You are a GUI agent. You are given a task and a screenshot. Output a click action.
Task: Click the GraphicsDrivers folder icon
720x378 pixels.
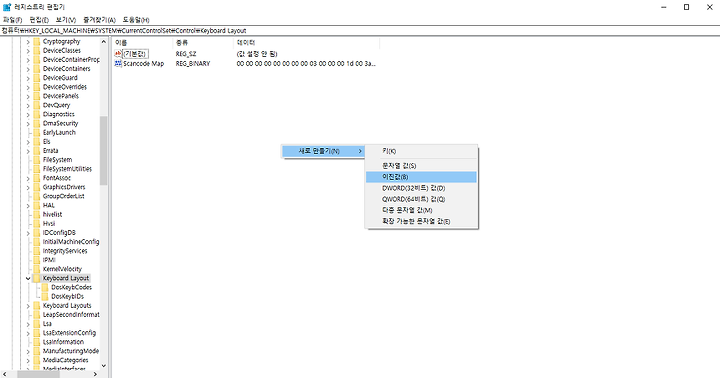37,187
